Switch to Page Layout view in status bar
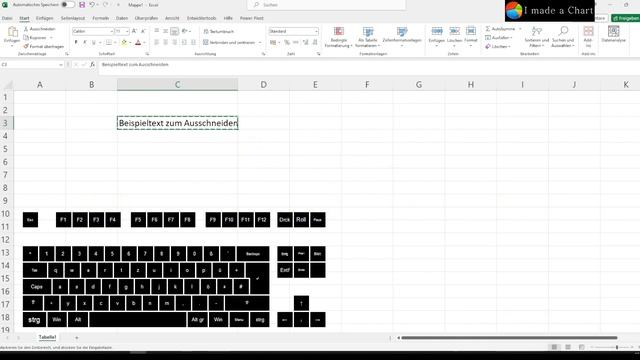 pos(568,347)
